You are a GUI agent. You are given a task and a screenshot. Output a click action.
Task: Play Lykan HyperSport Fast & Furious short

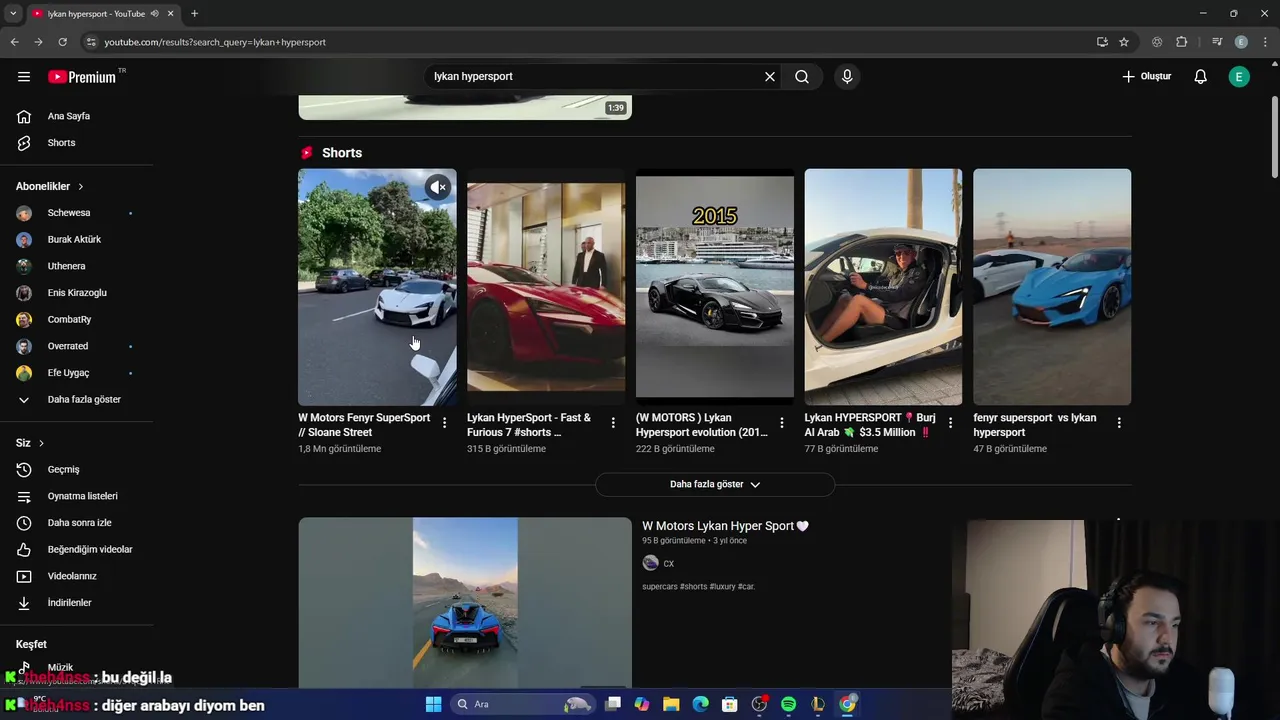[x=546, y=287]
